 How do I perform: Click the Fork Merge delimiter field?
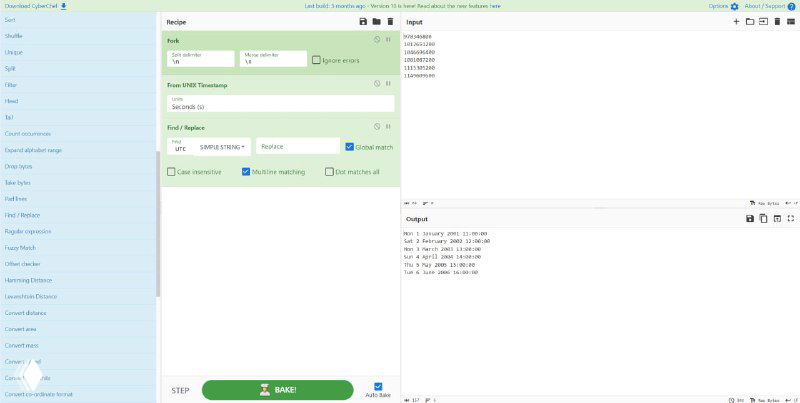(273, 59)
